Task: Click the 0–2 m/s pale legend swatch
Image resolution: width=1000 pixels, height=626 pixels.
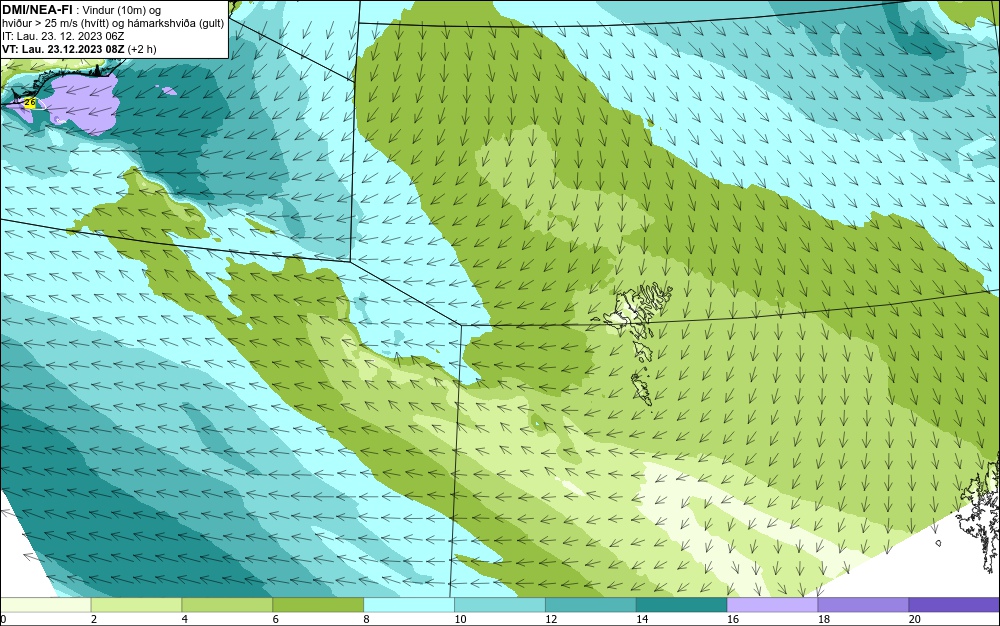Action: tap(46, 605)
